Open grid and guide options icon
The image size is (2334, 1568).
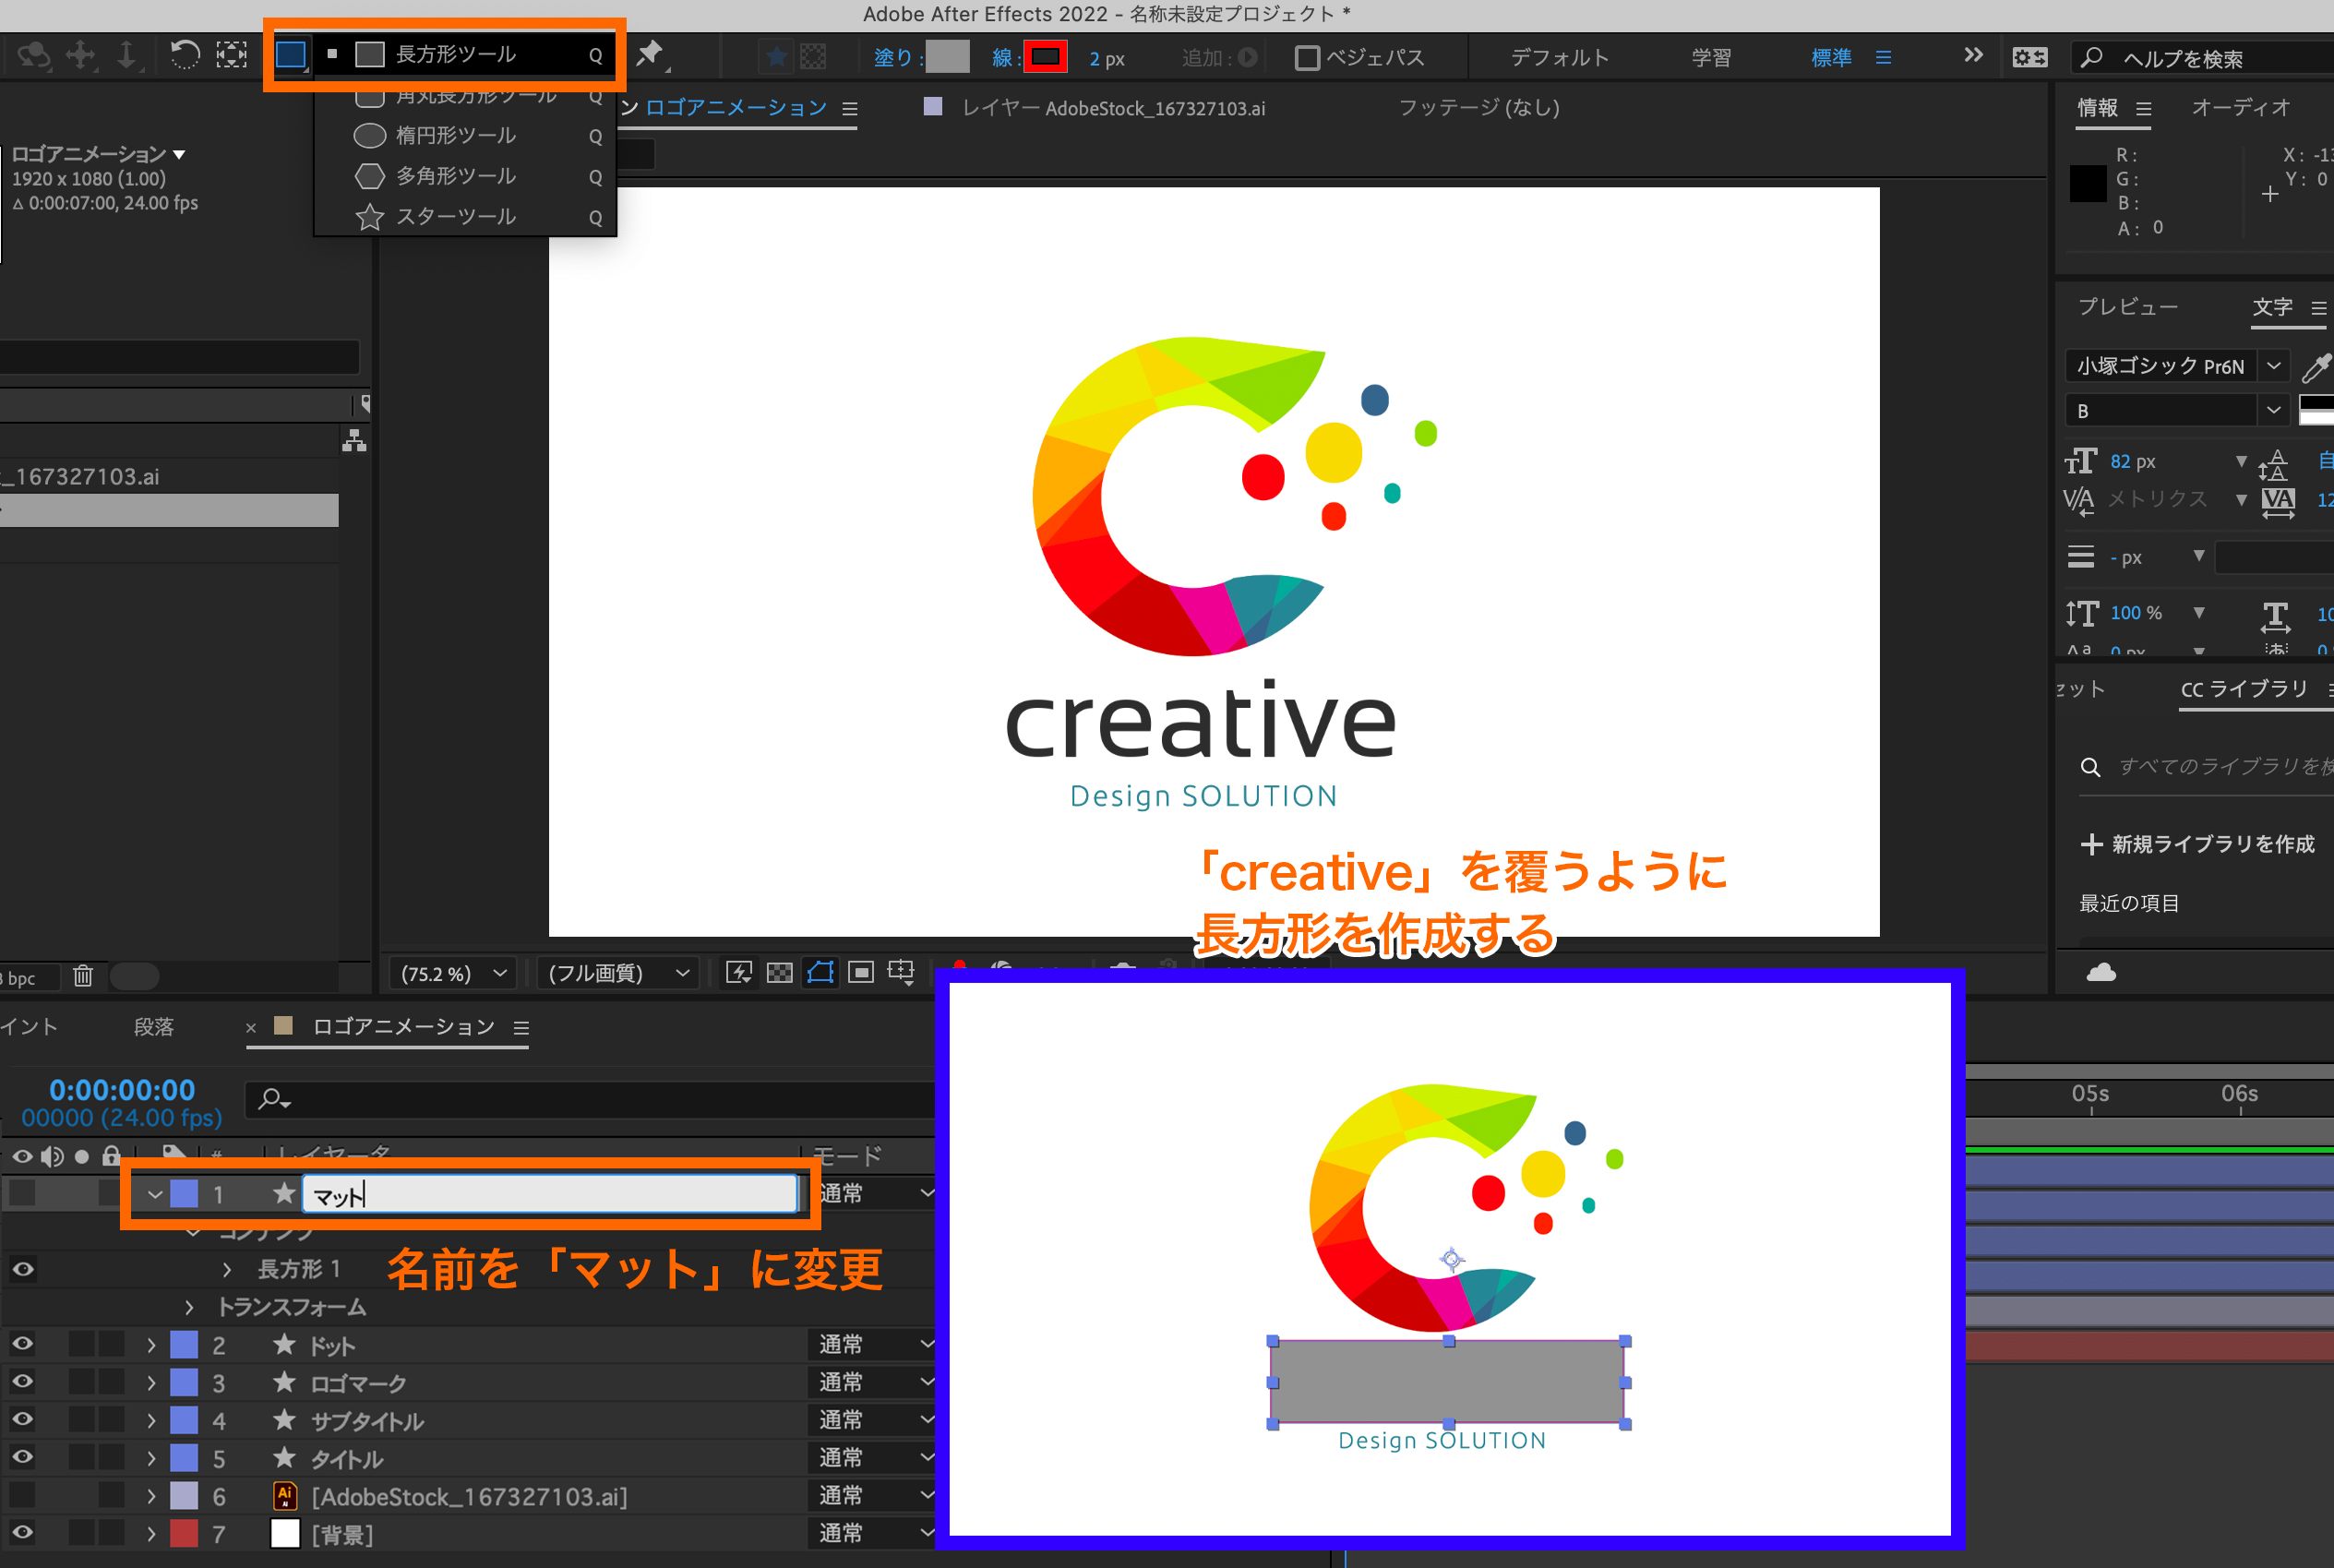coord(901,972)
